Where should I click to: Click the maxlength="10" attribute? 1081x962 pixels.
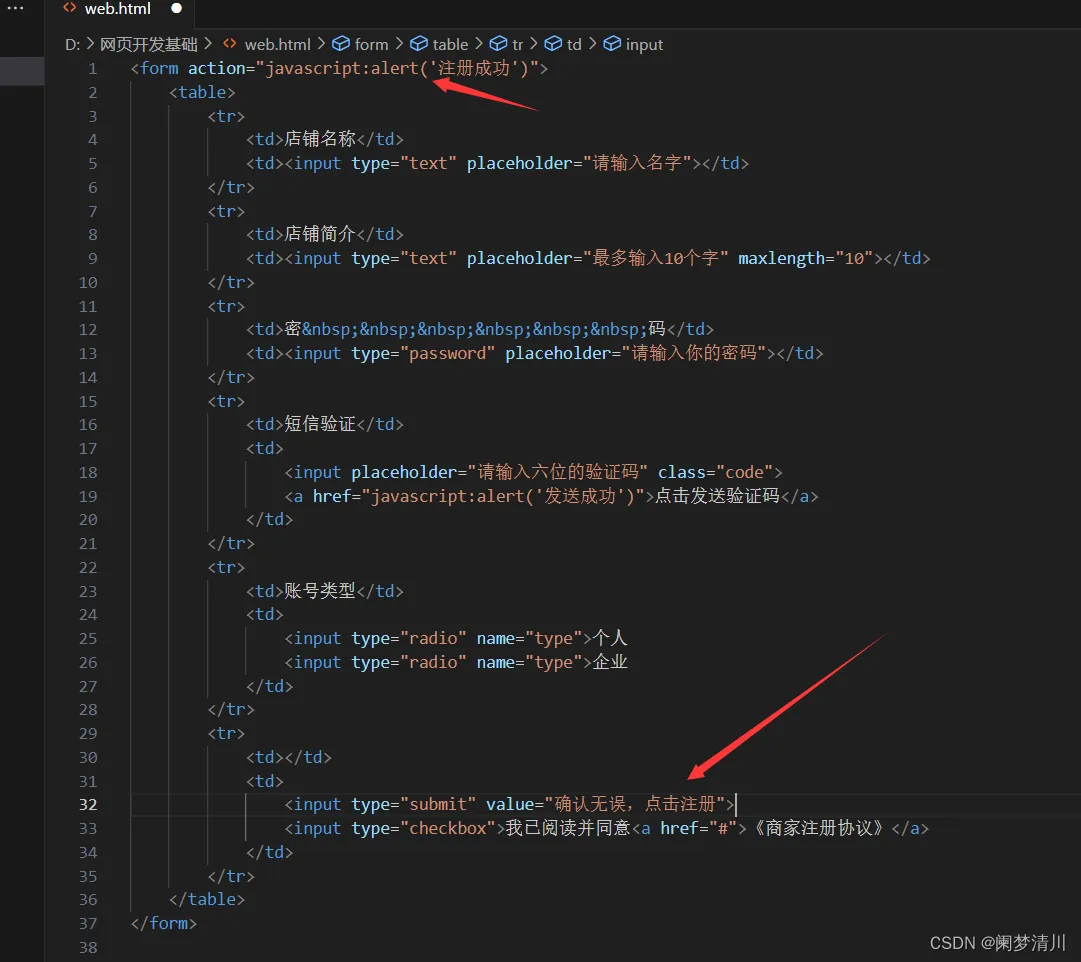[x=806, y=259]
